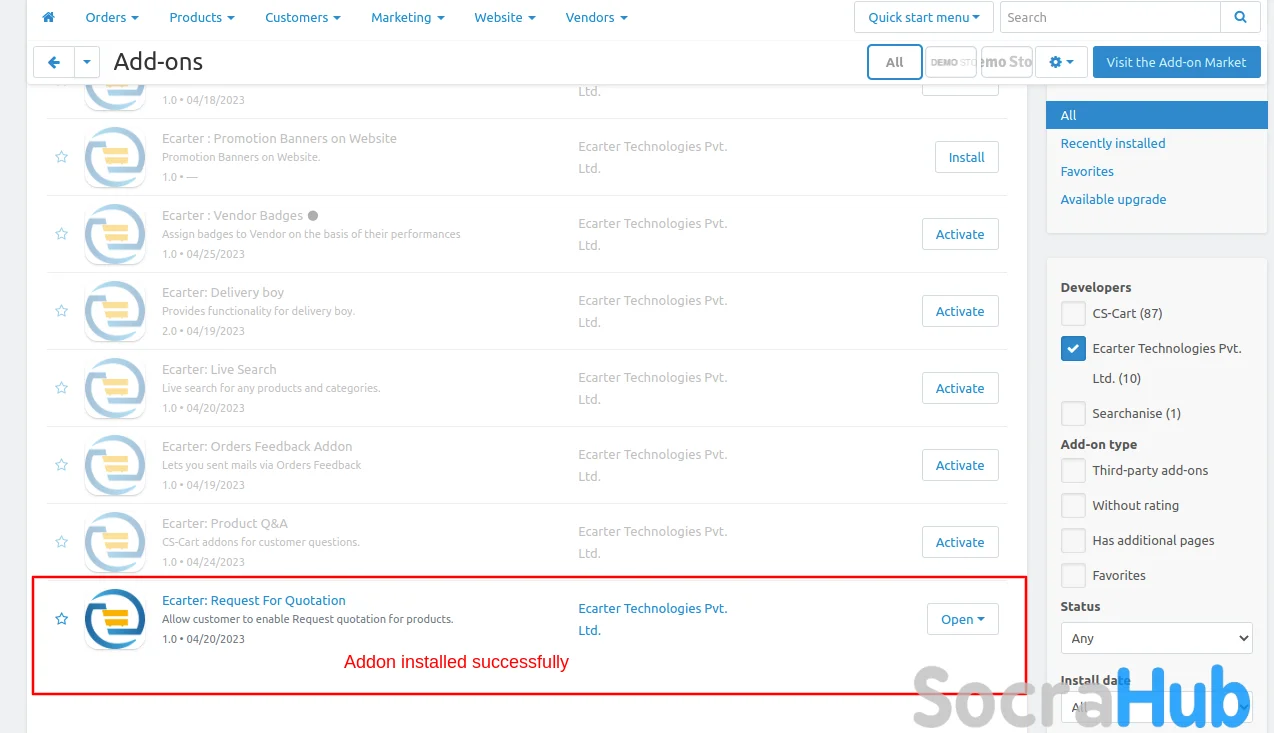
Task: Click the Product Q&A add-on logo
Action: 115,542
